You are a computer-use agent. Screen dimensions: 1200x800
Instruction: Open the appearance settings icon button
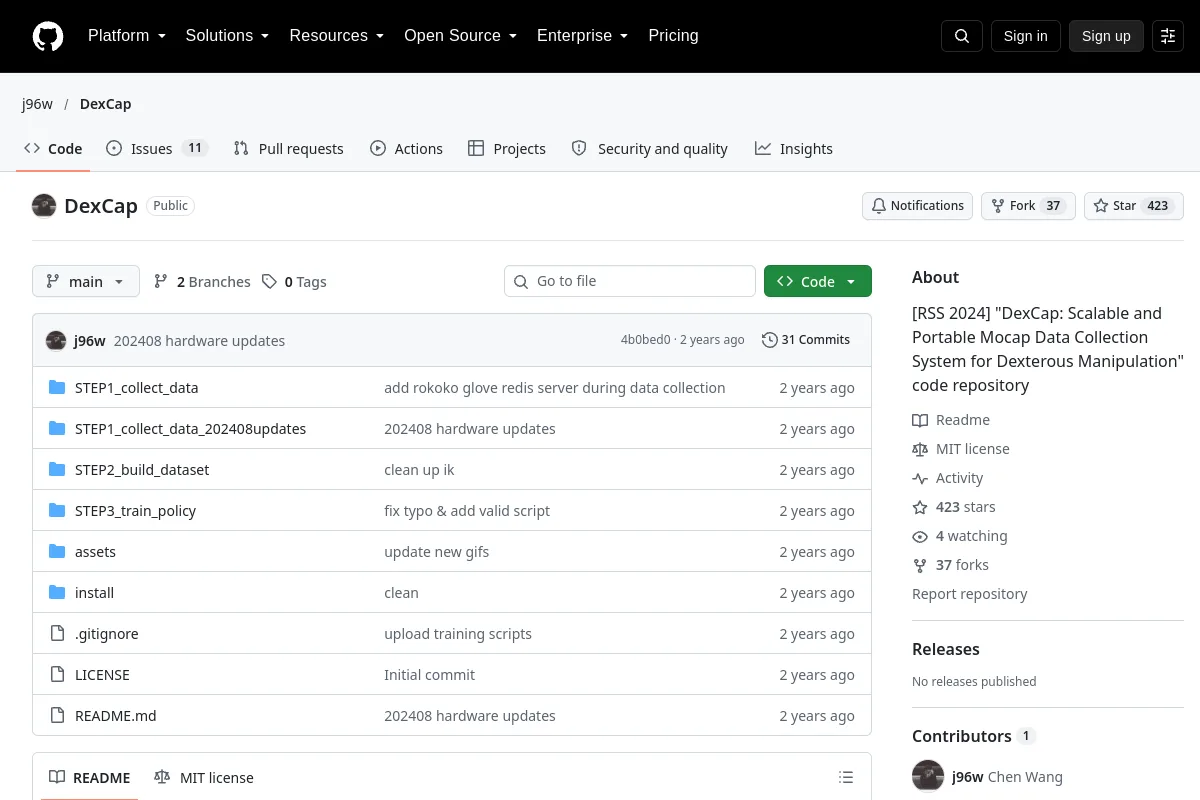tap(1168, 36)
